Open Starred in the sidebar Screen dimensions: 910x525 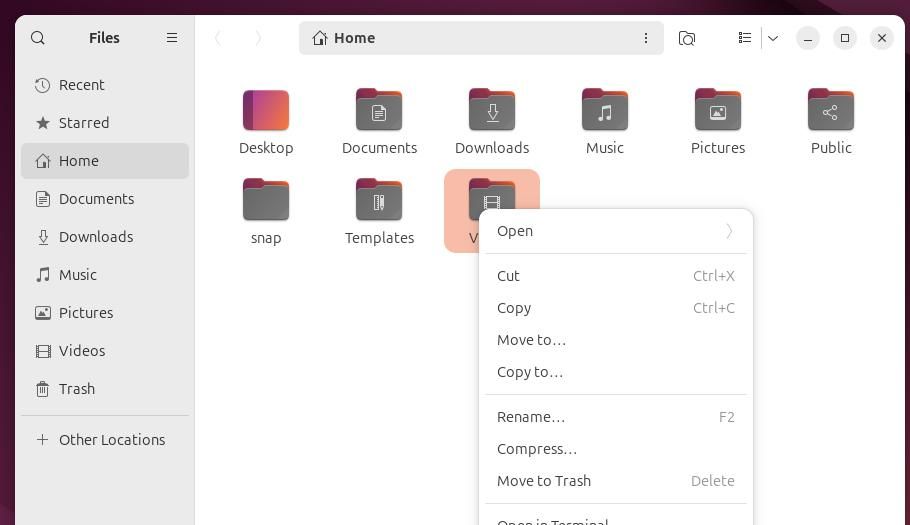tap(105, 123)
